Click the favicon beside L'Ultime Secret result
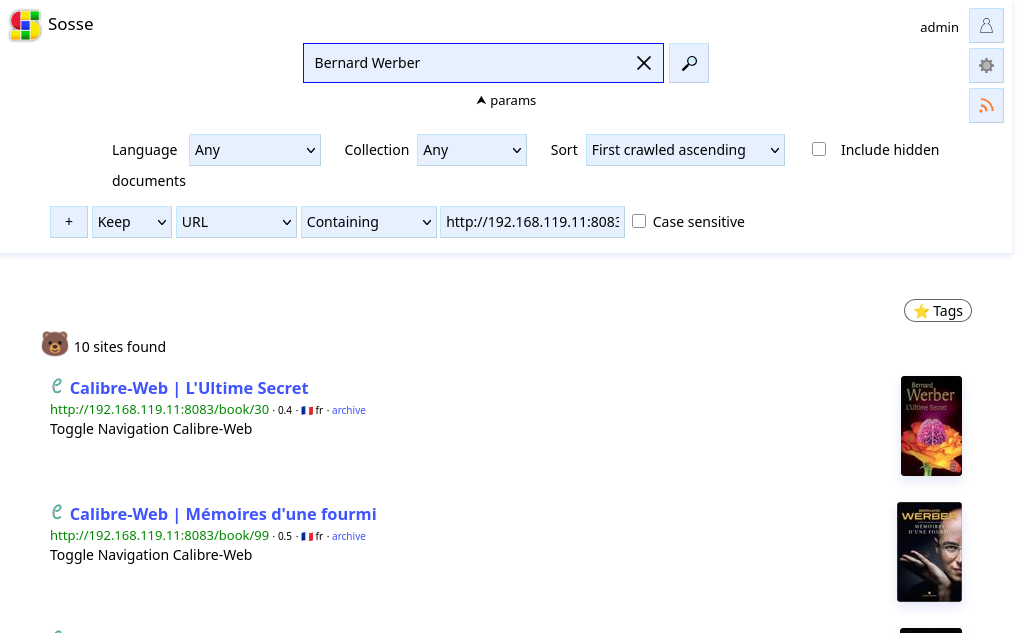 point(57,386)
